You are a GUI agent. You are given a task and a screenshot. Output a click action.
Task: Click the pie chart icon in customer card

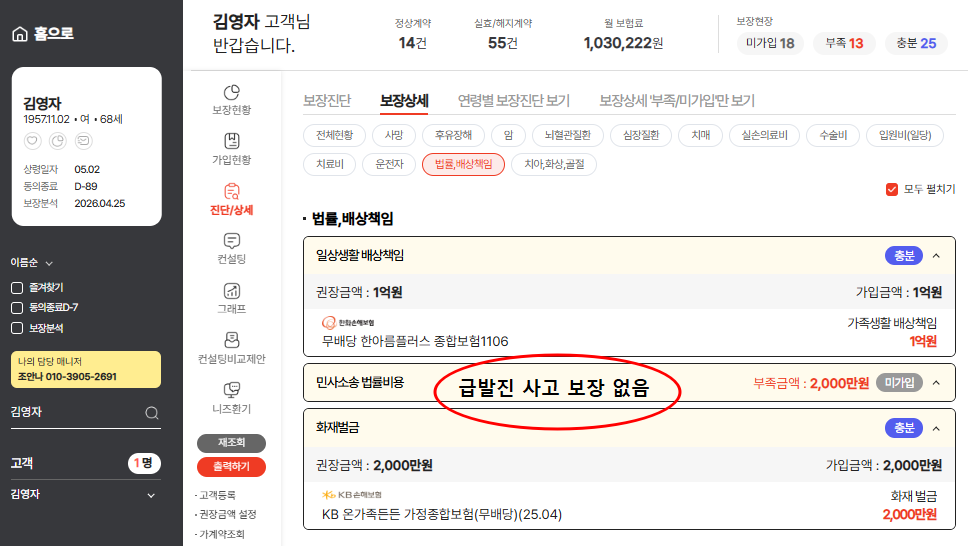coord(57,141)
